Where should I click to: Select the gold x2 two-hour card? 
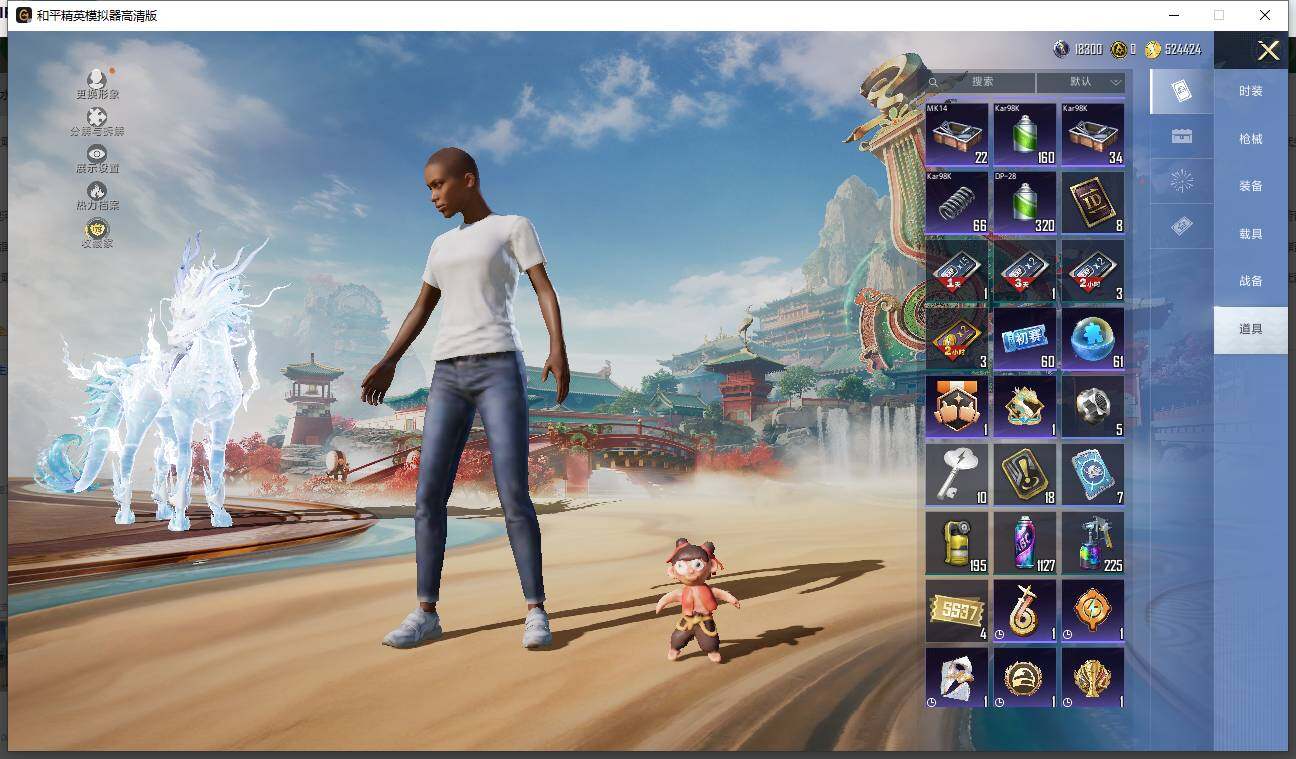coord(957,338)
